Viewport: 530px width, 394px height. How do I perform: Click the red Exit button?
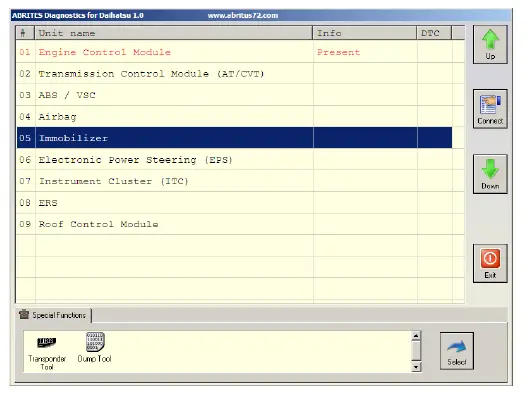click(x=490, y=263)
